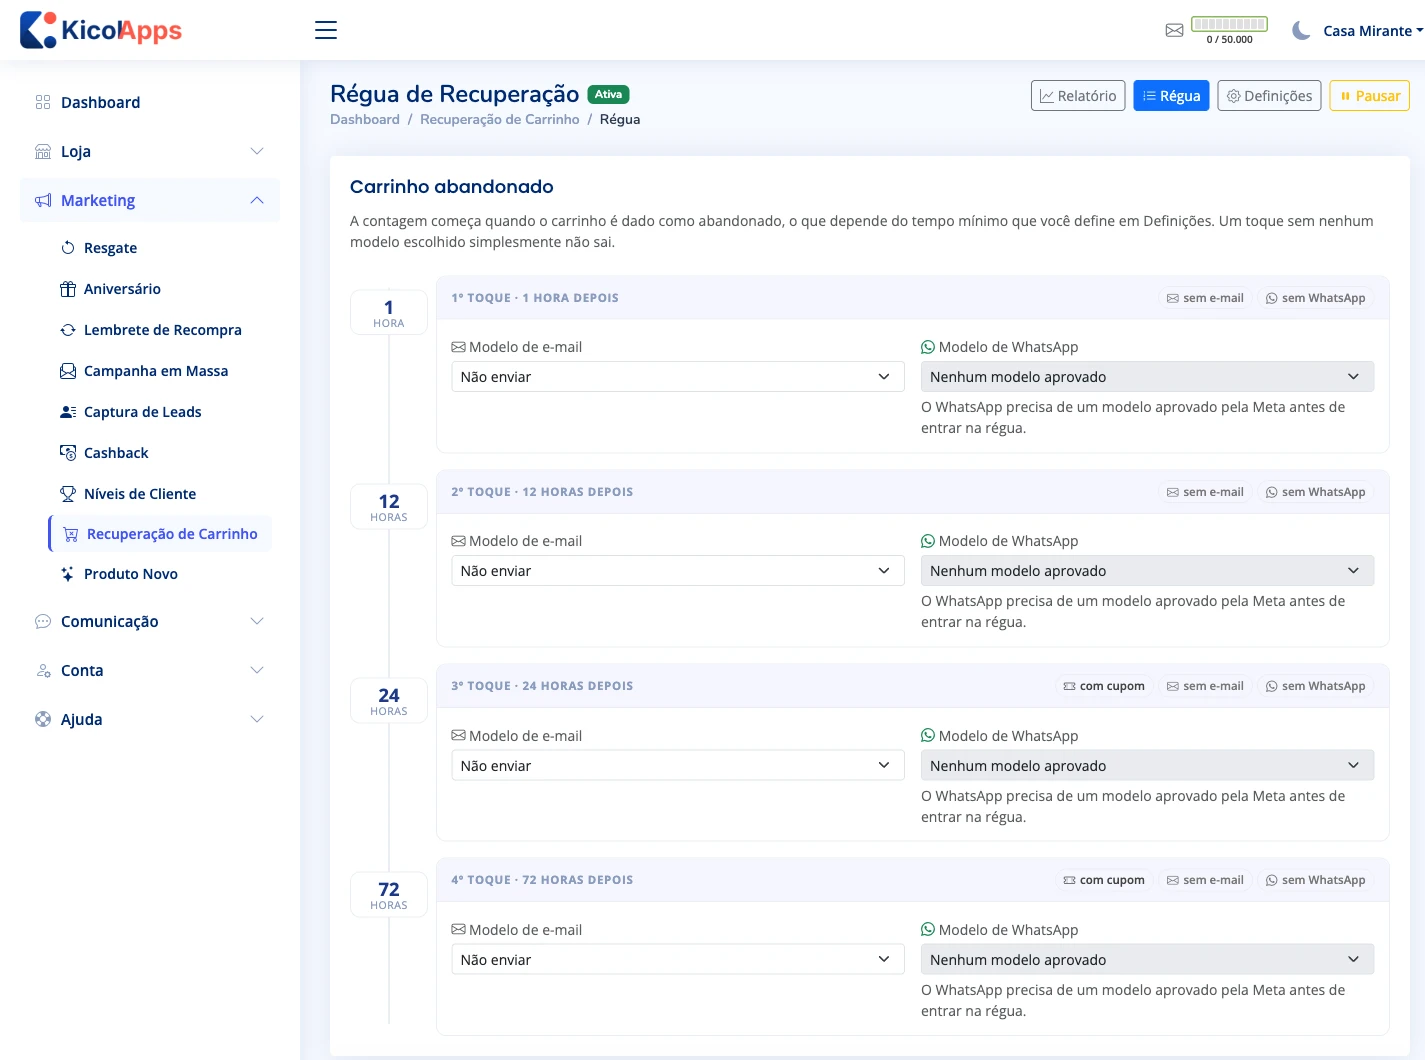Click the Relatório button
Screen dimensions: 1425x1060
(x=1078, y=96)
